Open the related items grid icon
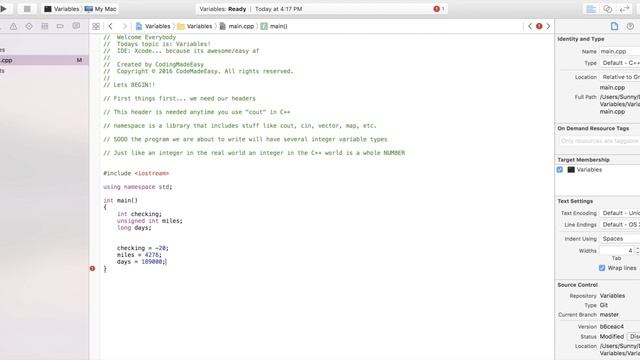Screen dimensions: 640x360 [x=96, y=26]
